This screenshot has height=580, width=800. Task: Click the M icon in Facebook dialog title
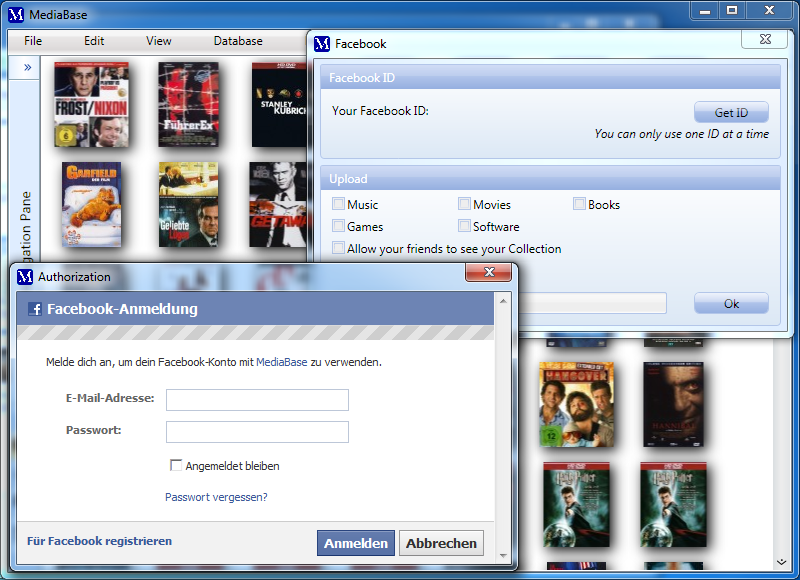(322, 44)
